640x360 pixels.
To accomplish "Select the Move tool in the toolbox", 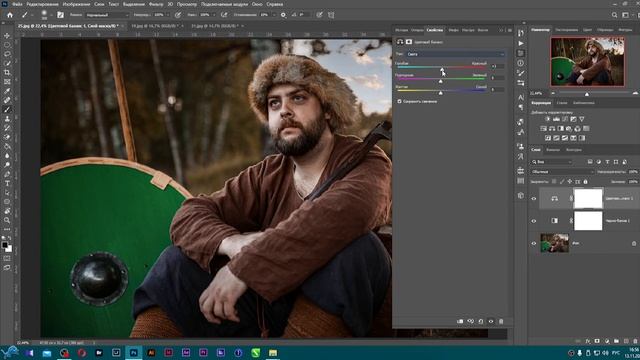I will pyautogui.click(x=7, y=36).
